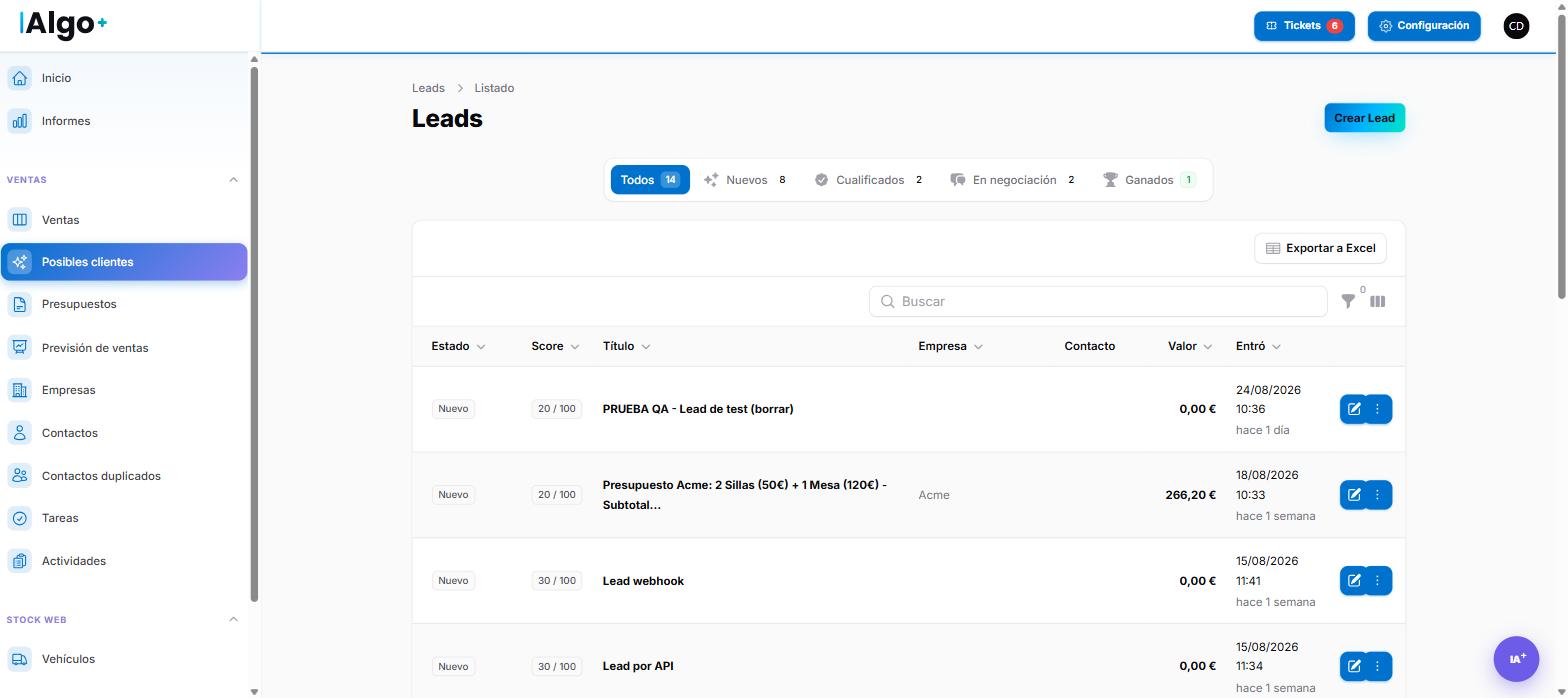
Task: Click the Informes bar chart icon
Action: pos(19,121)
